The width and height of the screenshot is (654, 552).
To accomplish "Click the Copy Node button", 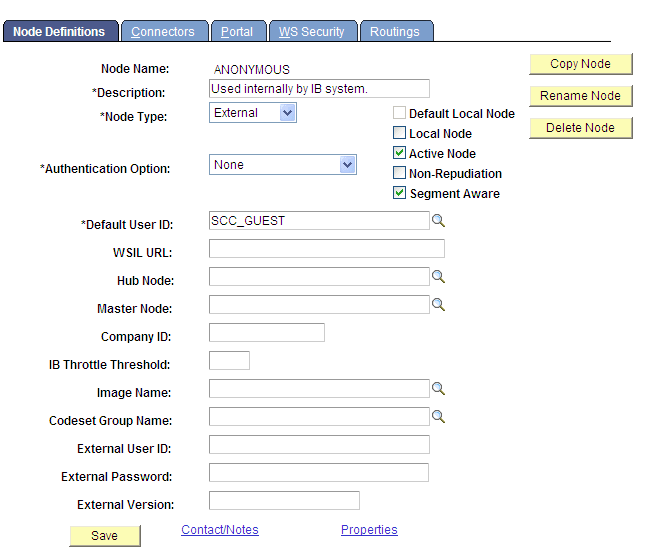I will pyautogui.click(x=581, y=64).
